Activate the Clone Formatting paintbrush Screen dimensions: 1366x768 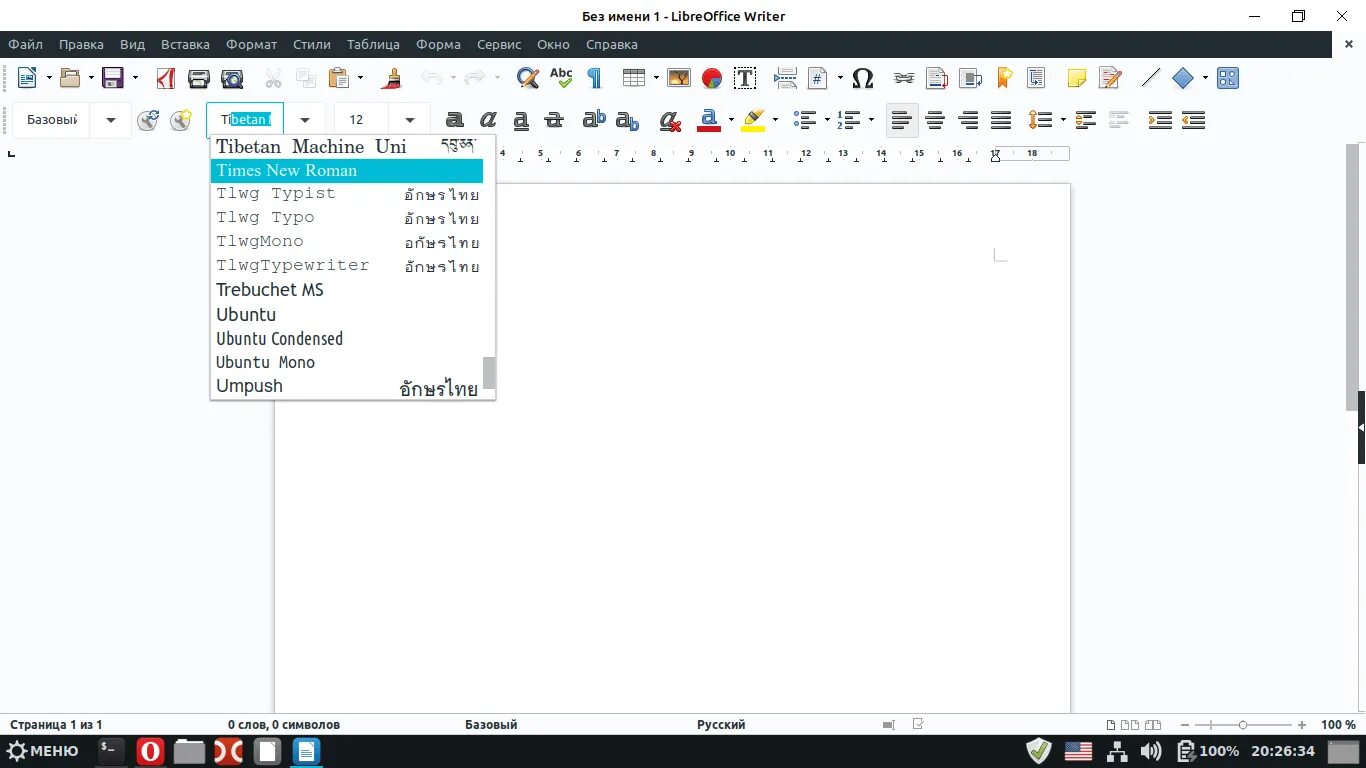point(393,78)
